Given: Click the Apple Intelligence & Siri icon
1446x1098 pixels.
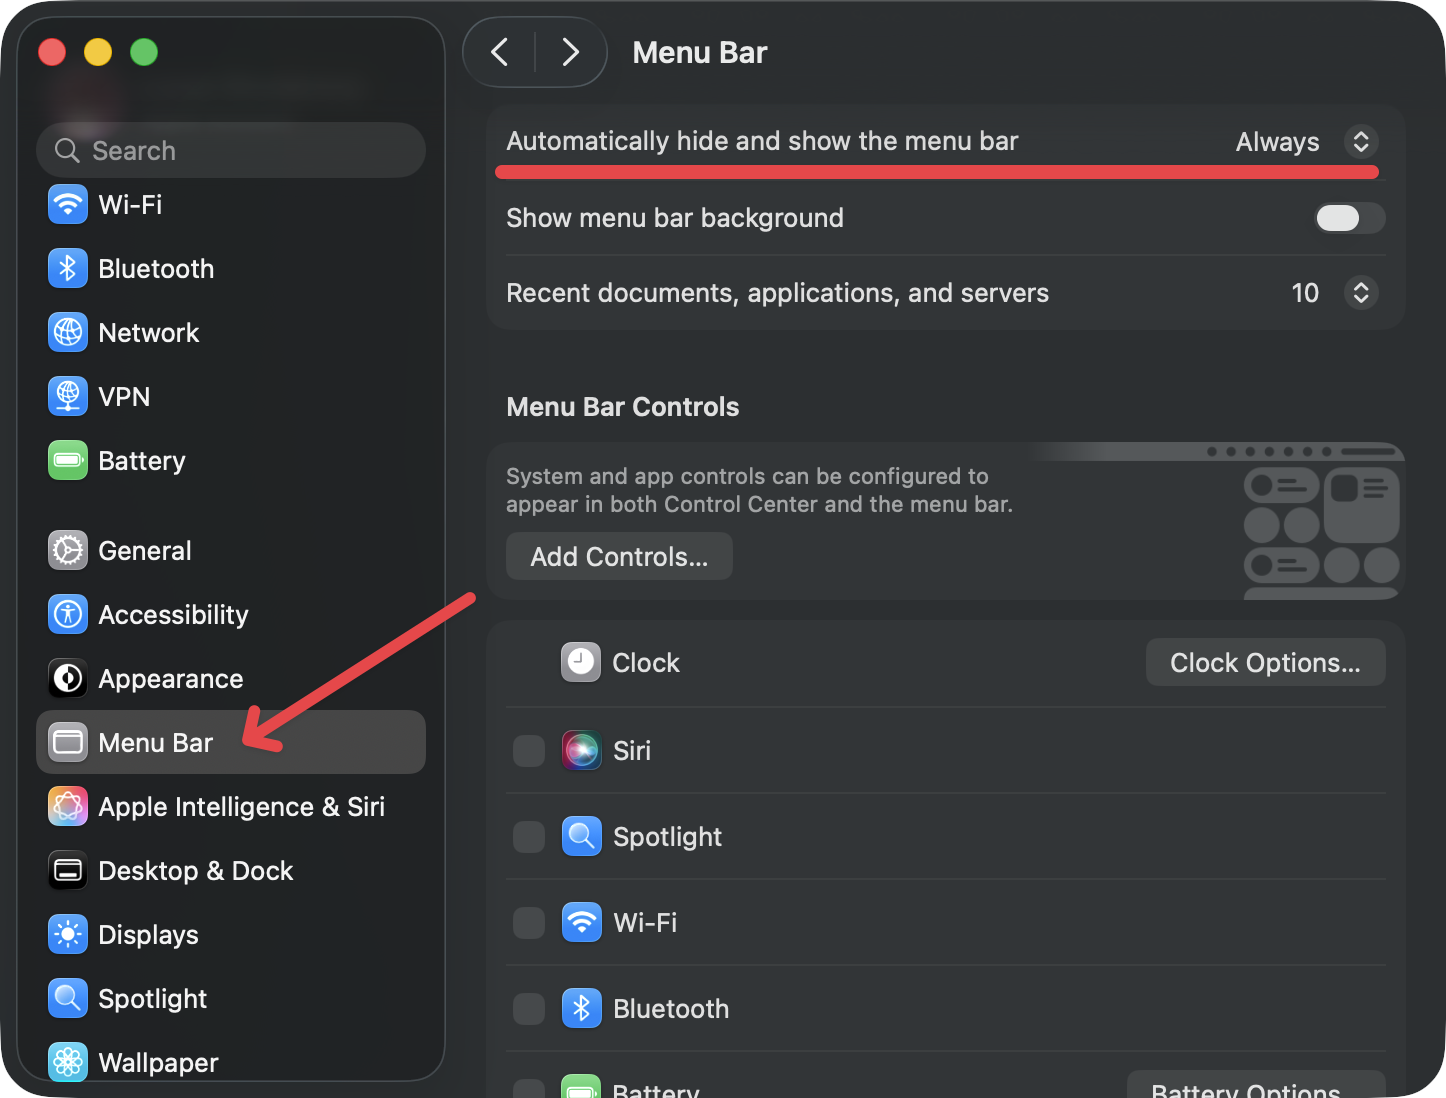Looking at the screenshot, I should (68, 807).
